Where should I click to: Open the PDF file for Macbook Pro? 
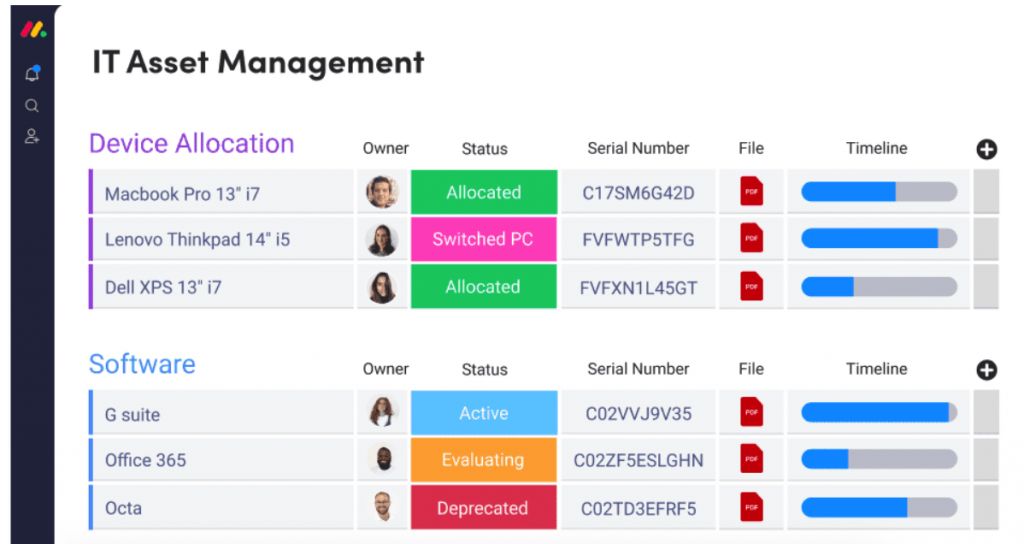[751, 192]
